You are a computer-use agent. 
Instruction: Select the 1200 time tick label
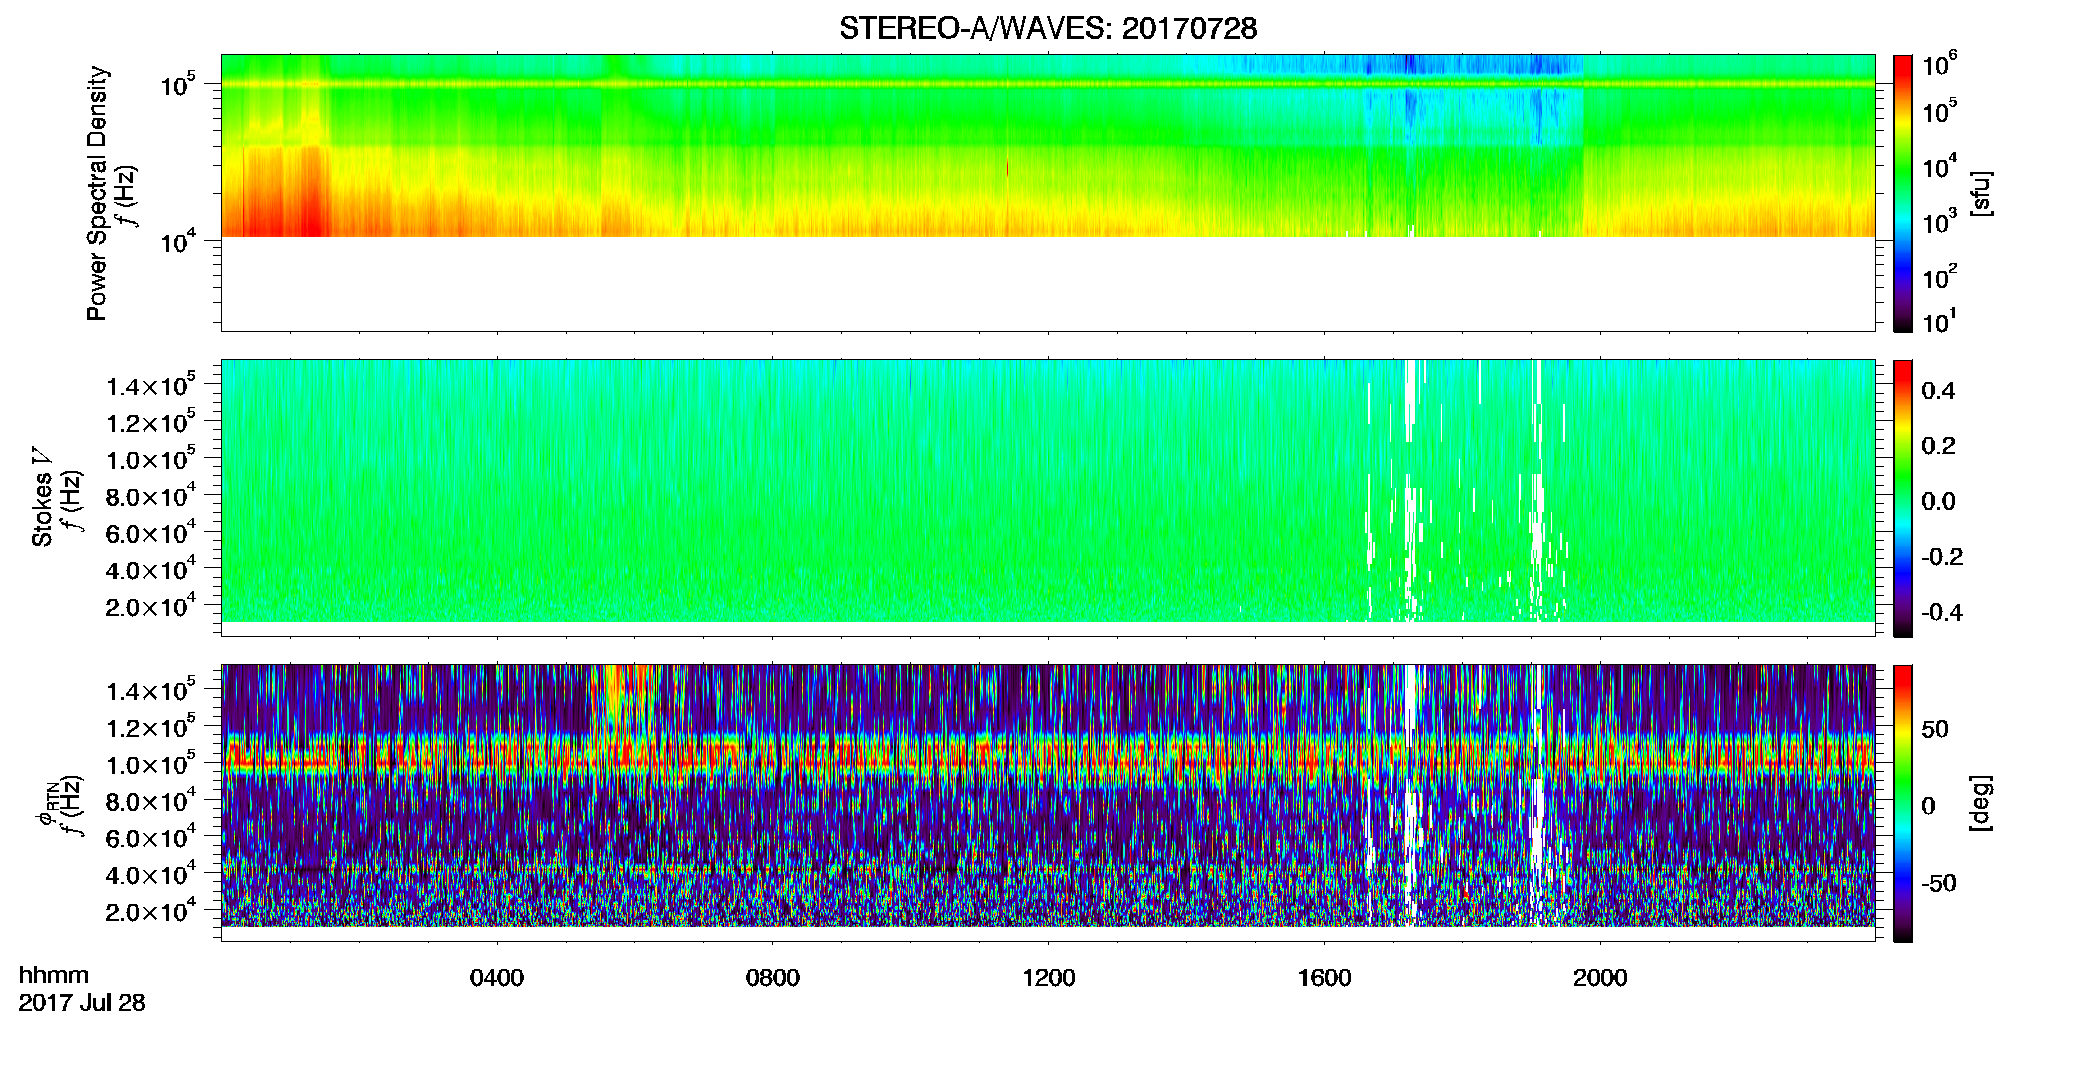click(1049, 978)
